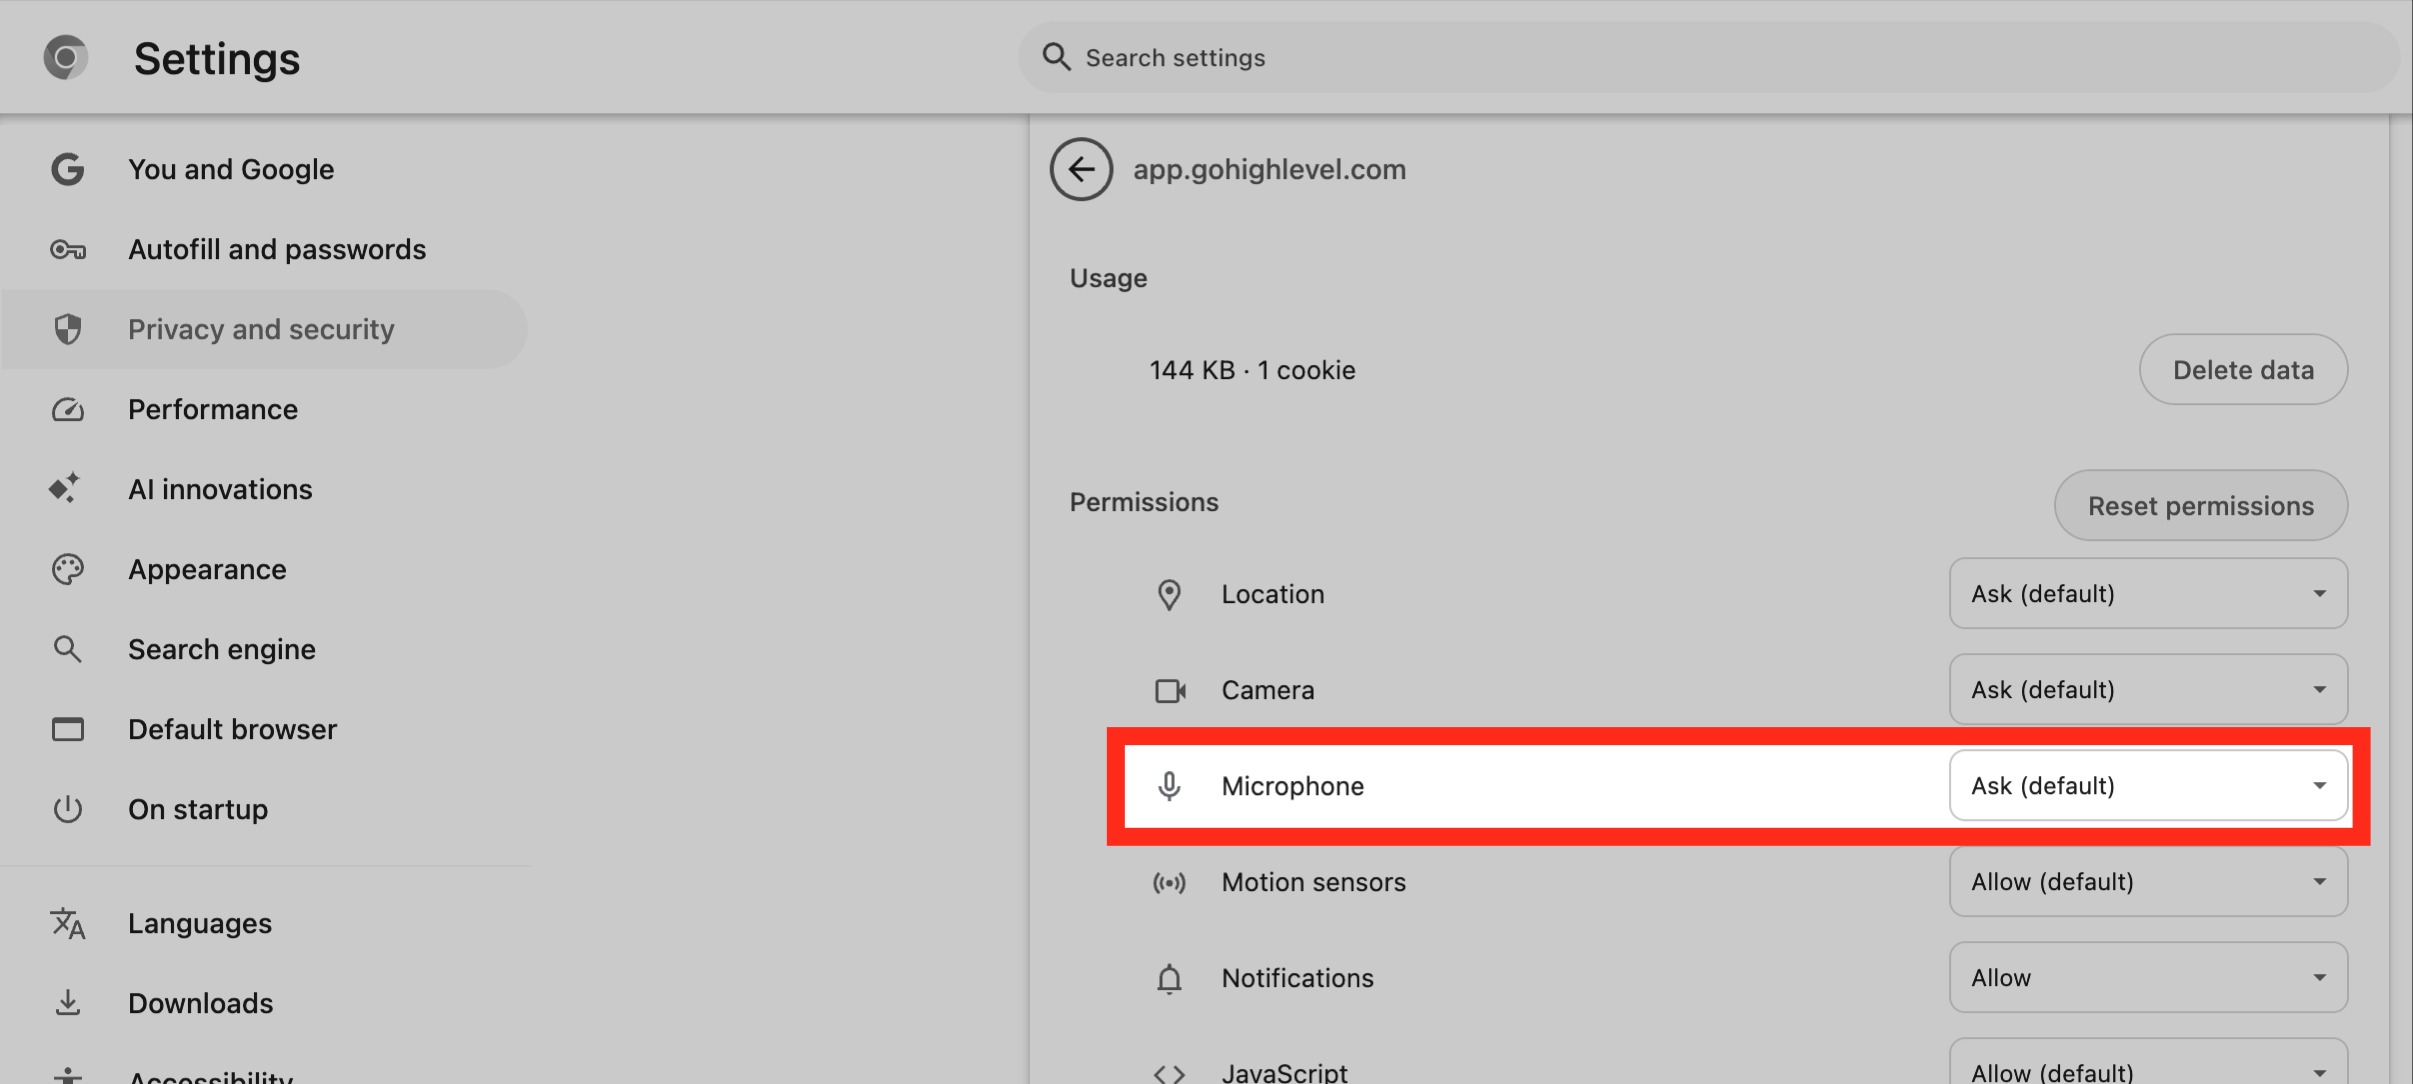The image size is (2413, 1084).
Task: Click the Notifications bell icon
Action: pos(1170,977)
